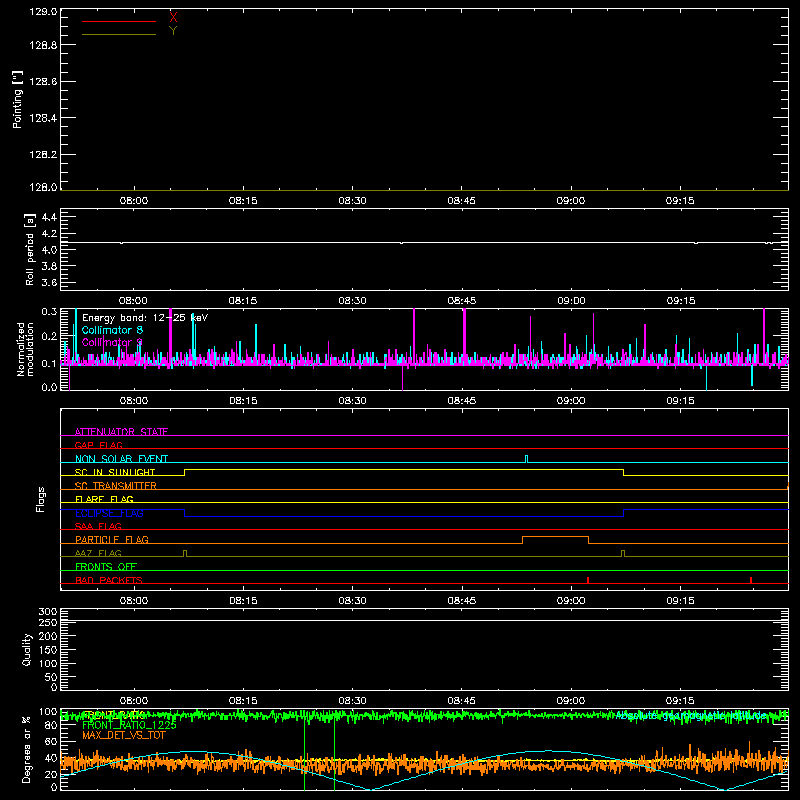The height and width of the screenshot is (800, 800).
Task: Click the white Quality line at 250
Action: click(x=424, y=620)
